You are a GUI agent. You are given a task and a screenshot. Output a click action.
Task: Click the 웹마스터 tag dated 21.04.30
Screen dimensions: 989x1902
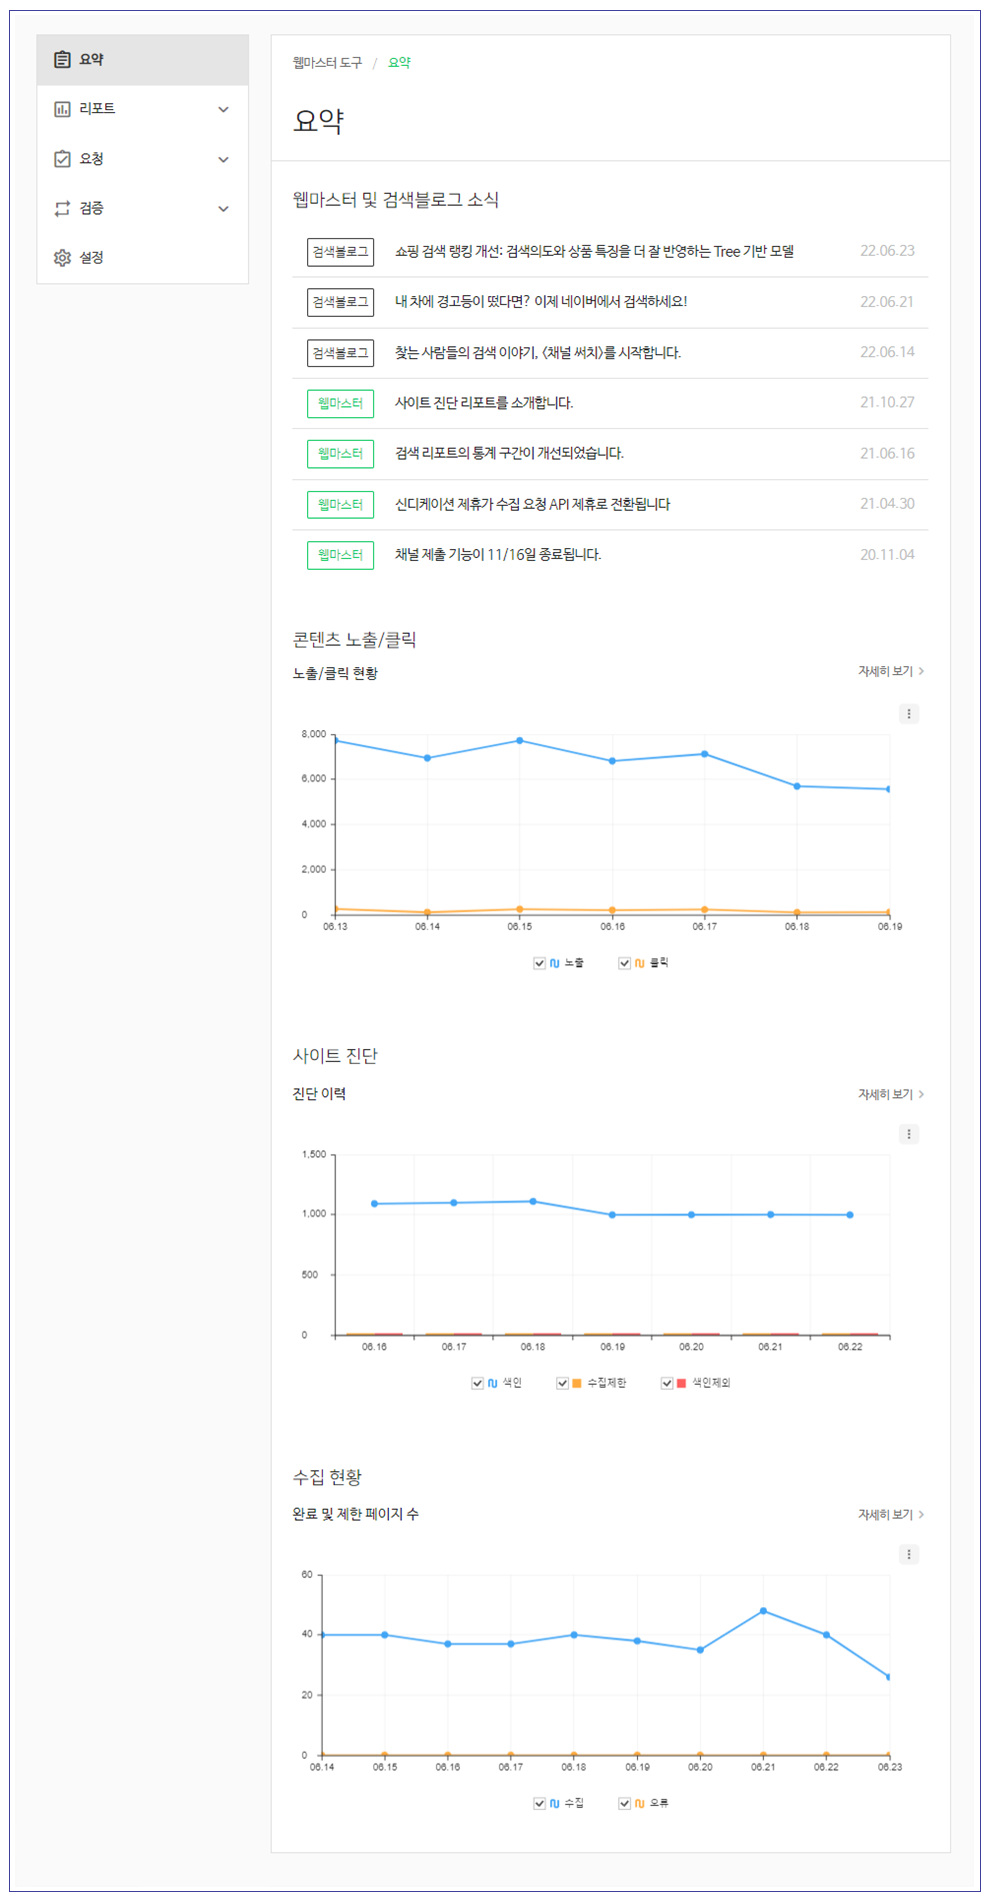[340, 505]
